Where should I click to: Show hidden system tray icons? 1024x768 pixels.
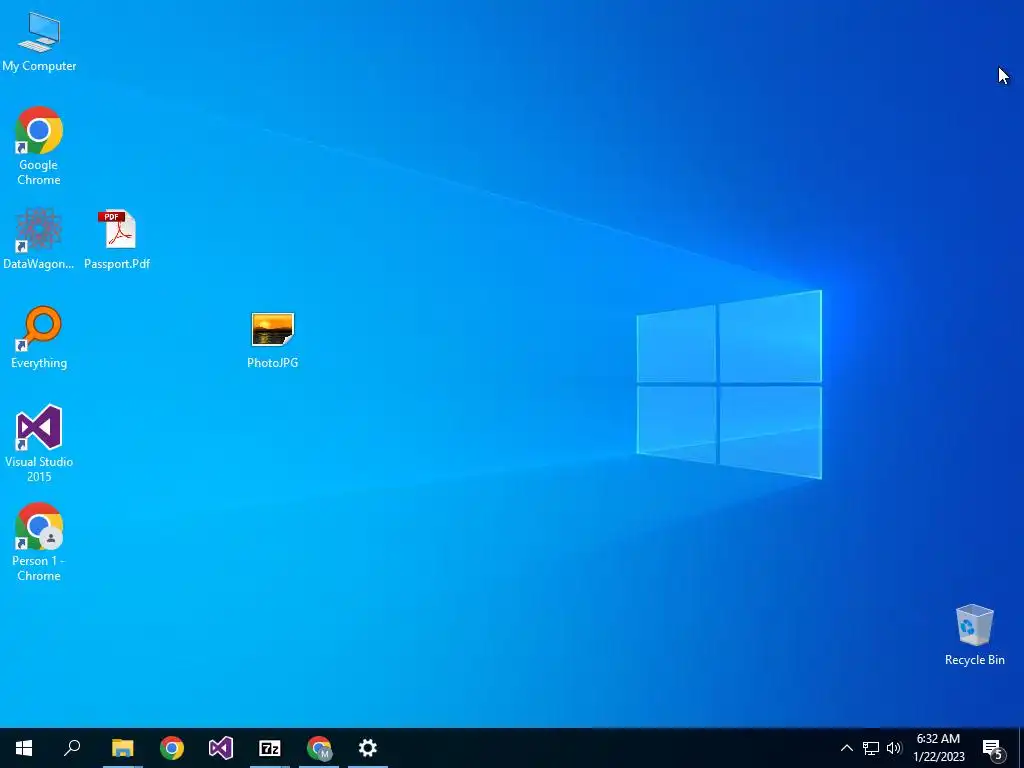tap(846, 748)
